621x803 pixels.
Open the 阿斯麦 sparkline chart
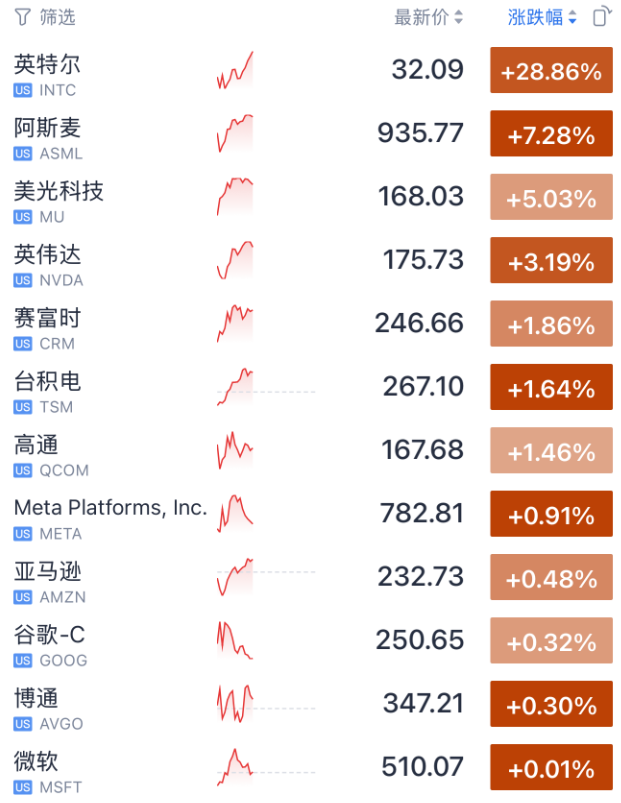pyautogui.click(x=235, y=134)
